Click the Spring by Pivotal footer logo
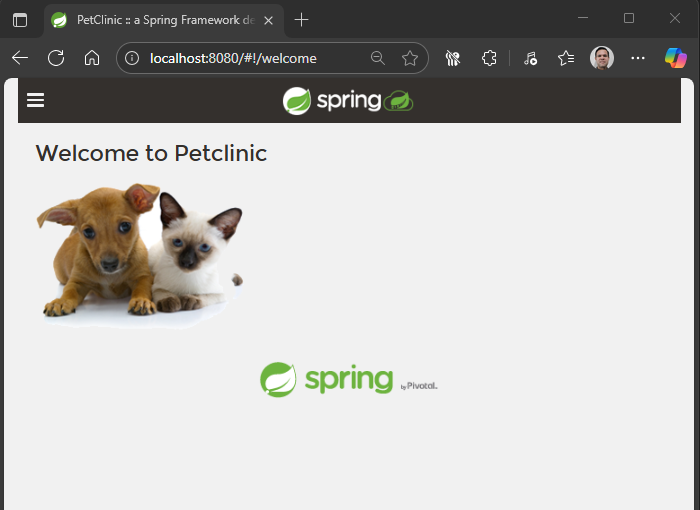Image resolution: width=700 pixels, height=510 pixels. point(349,380)
